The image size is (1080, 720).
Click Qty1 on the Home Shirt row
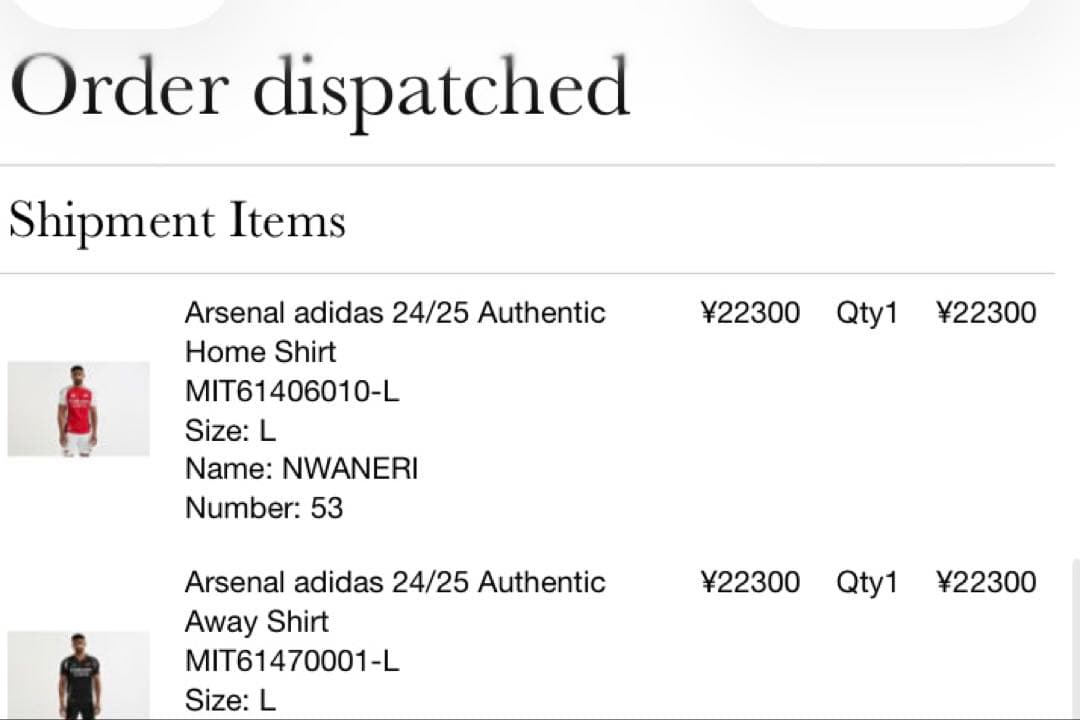coord(867,313)
